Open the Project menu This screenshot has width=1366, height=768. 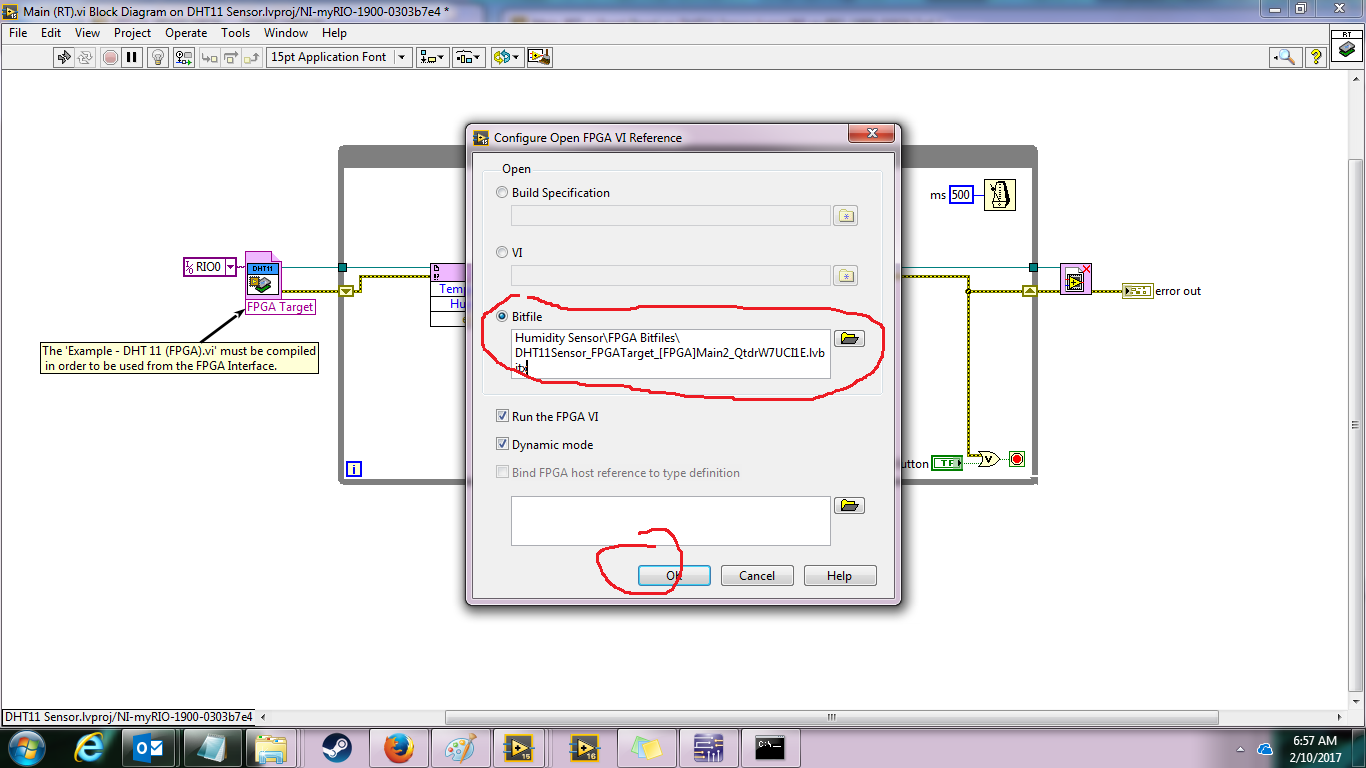(x=132, y=33)
